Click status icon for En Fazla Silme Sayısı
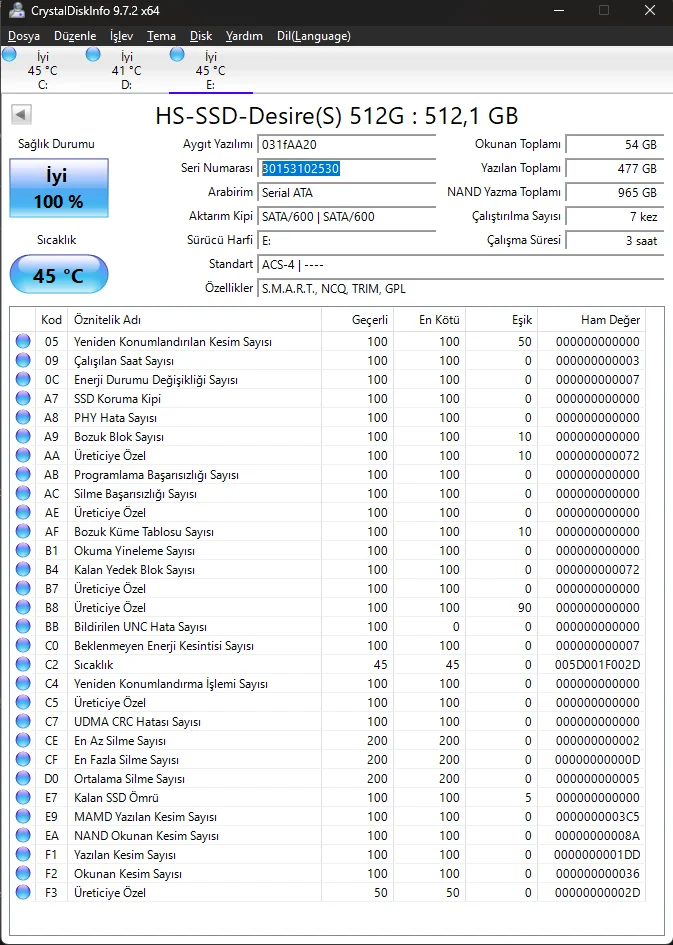 23,759
